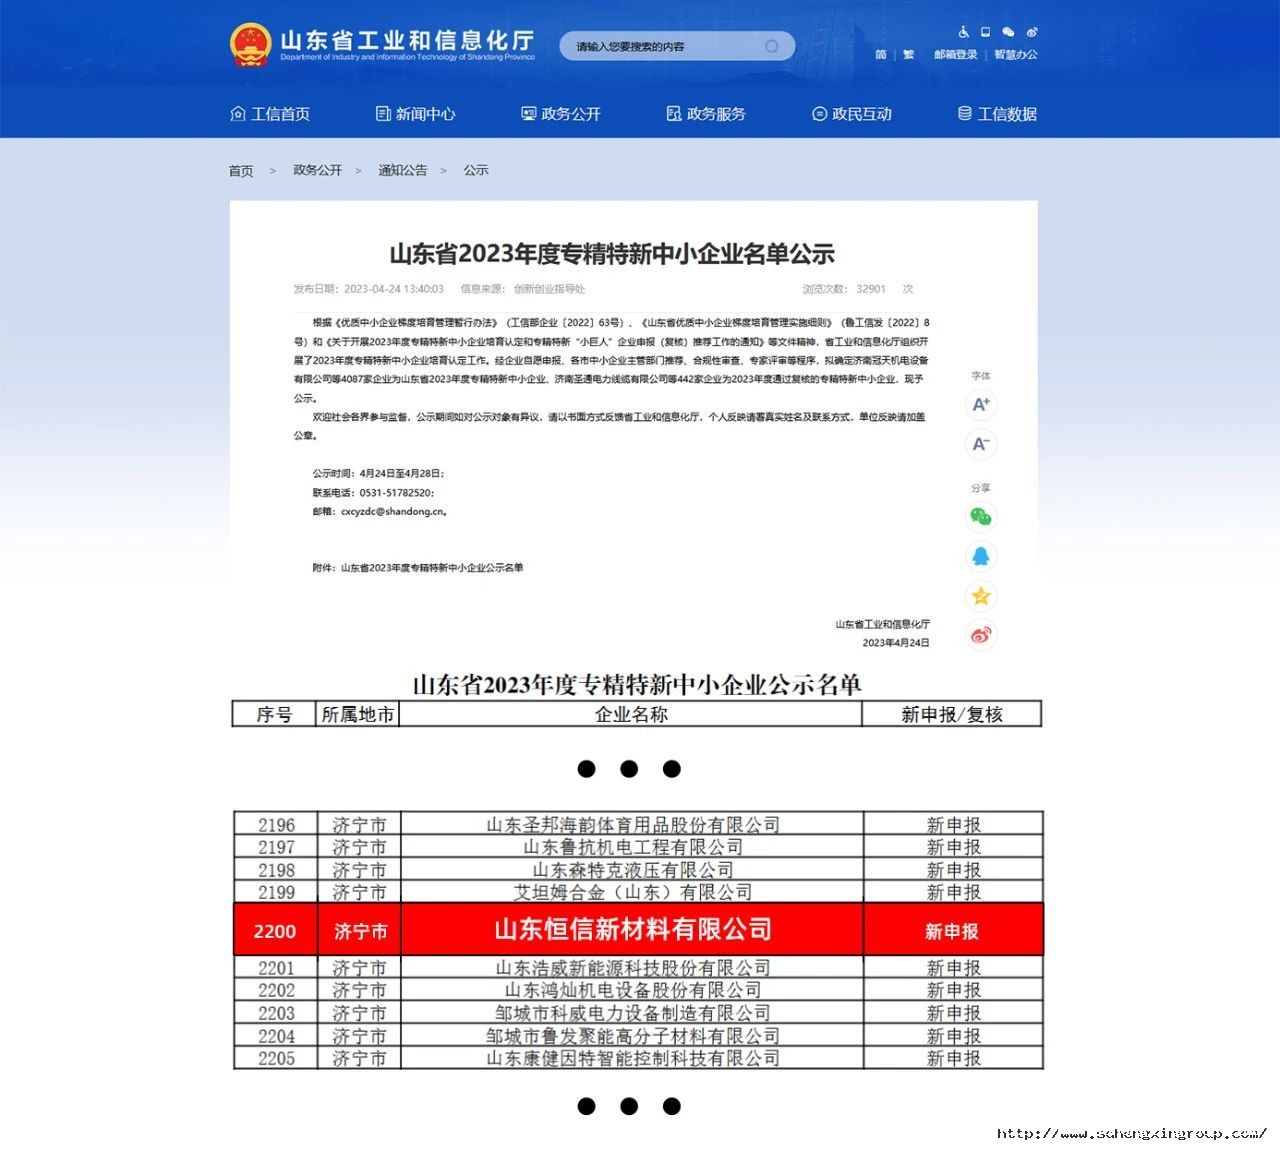Share article via red Weibo icon
The height and width of the screenshot is (1163, 1280).
[x=981, y=635]
